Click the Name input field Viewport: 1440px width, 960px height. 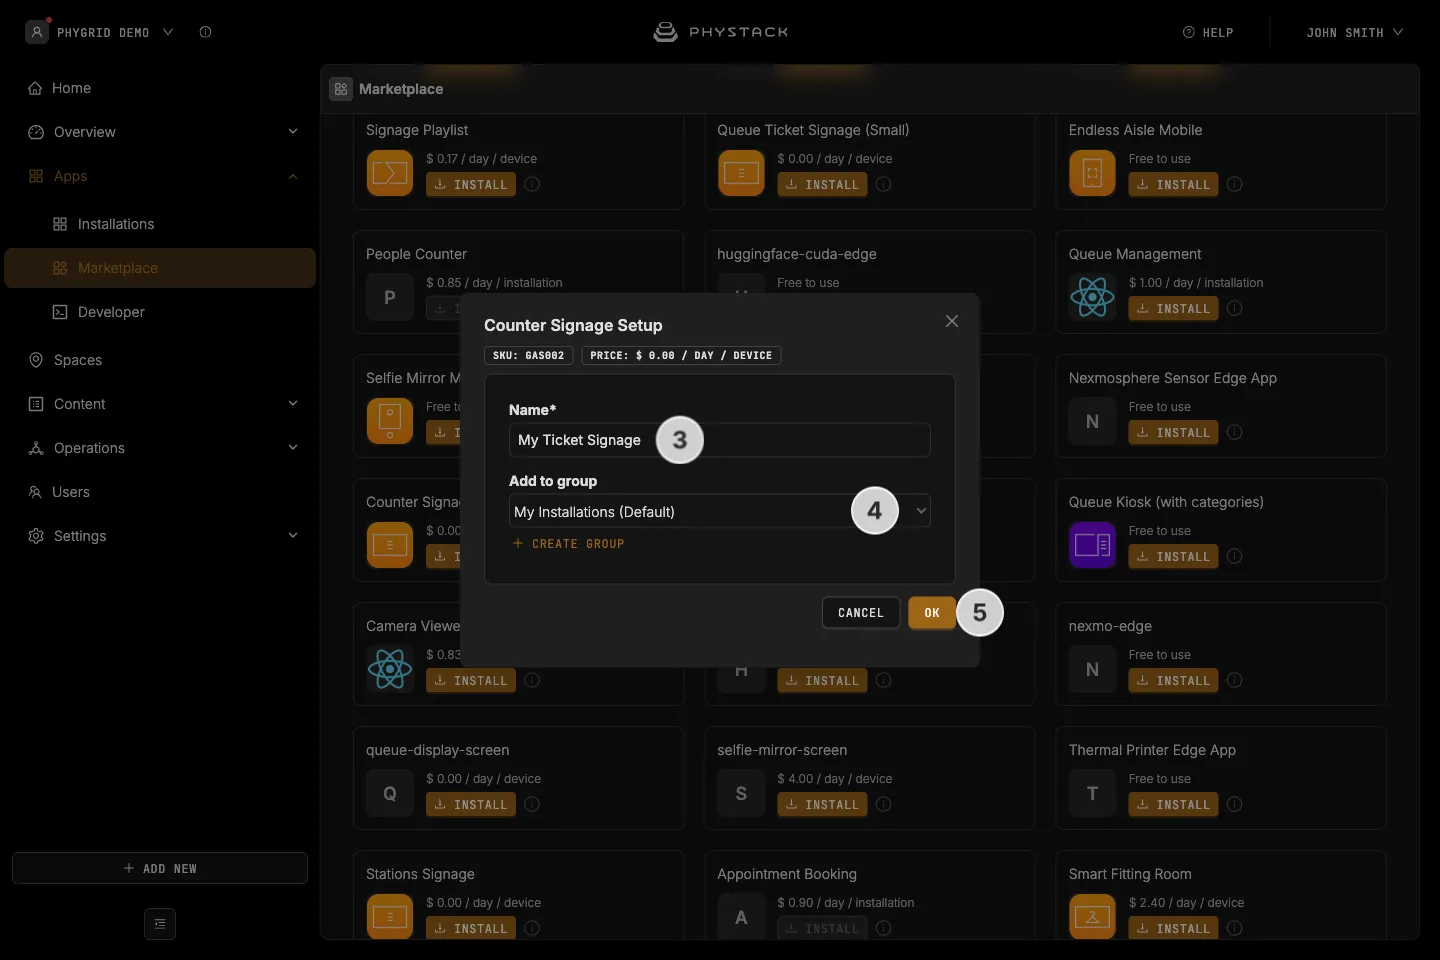720,440
